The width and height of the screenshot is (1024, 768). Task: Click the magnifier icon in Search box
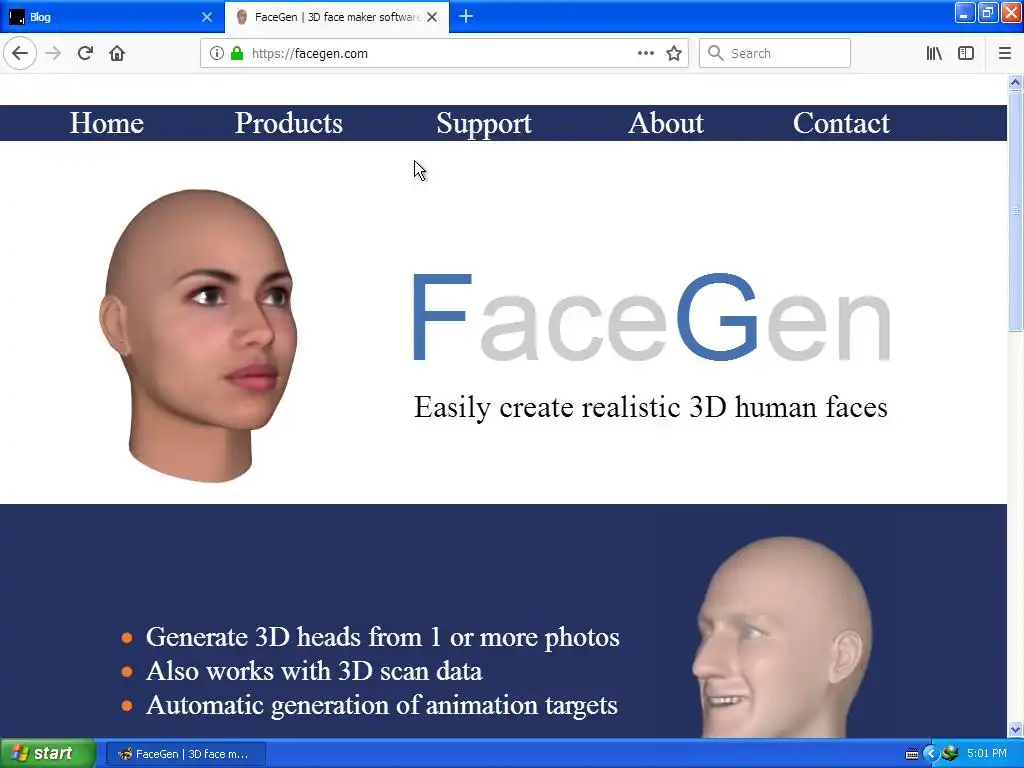click(x=716, y=54)
